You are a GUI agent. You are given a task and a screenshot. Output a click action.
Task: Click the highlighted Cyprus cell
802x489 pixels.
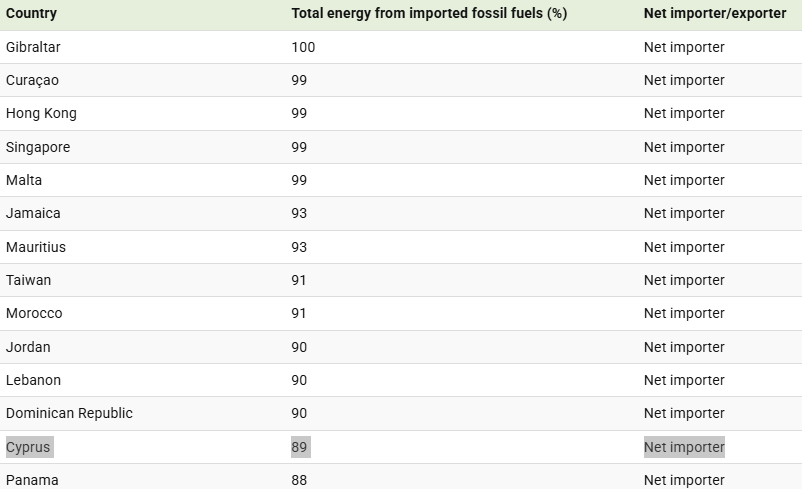coord(28,447)
